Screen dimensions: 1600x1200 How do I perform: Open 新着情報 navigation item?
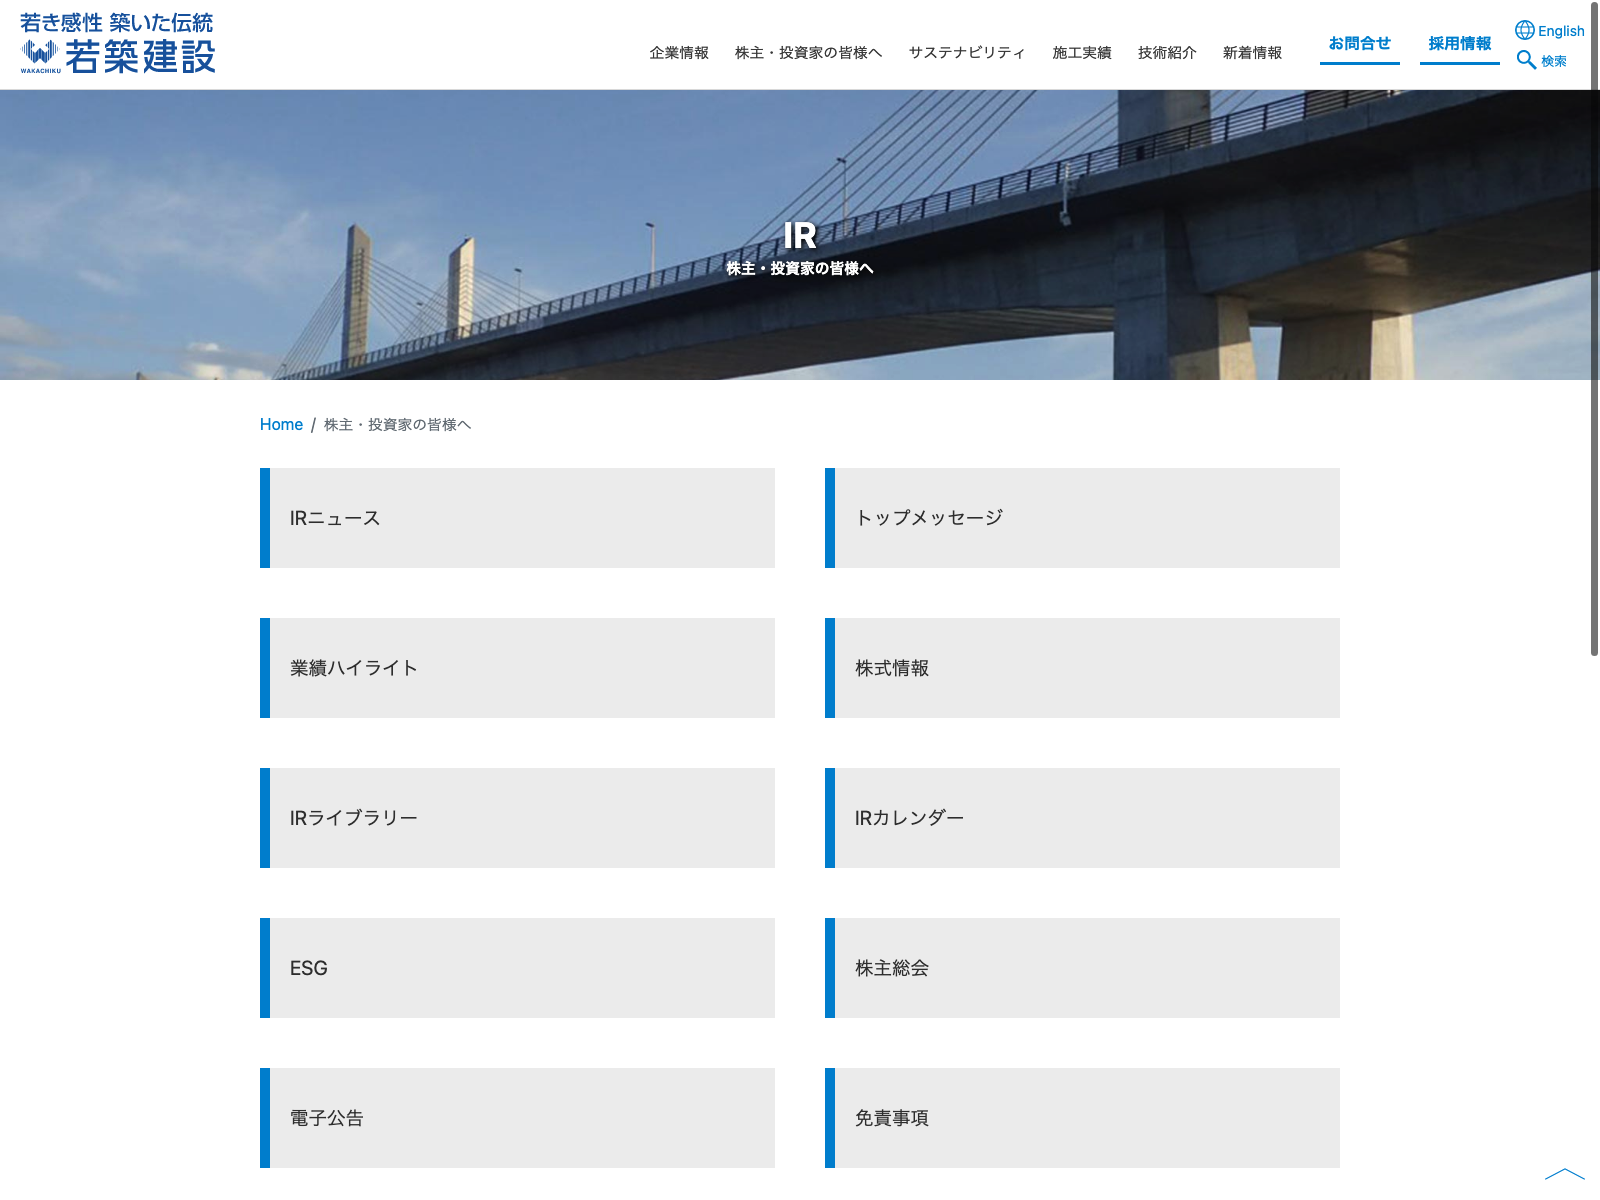(1252, 53)
